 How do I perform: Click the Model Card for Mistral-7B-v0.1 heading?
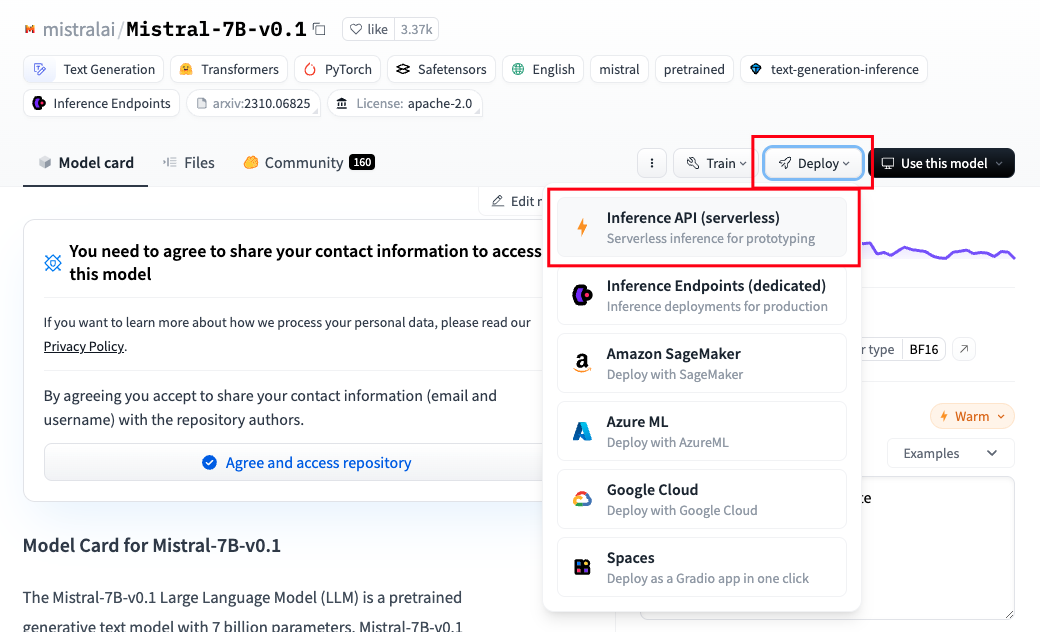point(152,546)
